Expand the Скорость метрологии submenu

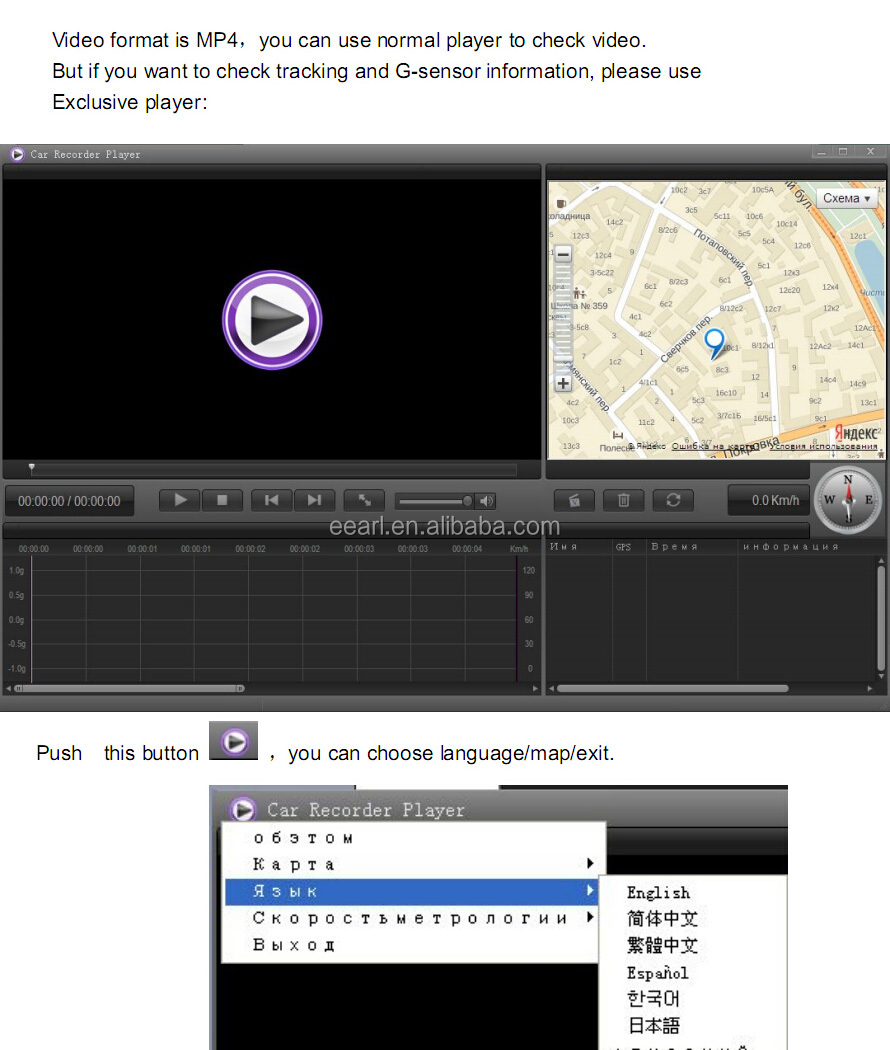[410, 918]
